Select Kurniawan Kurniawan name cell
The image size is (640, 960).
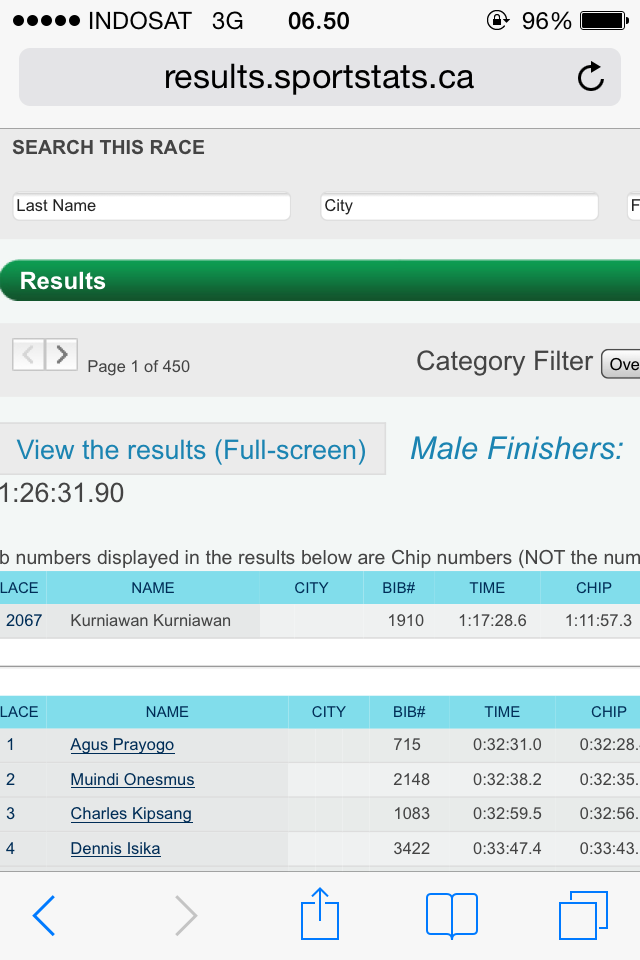(x=150, y=620)
